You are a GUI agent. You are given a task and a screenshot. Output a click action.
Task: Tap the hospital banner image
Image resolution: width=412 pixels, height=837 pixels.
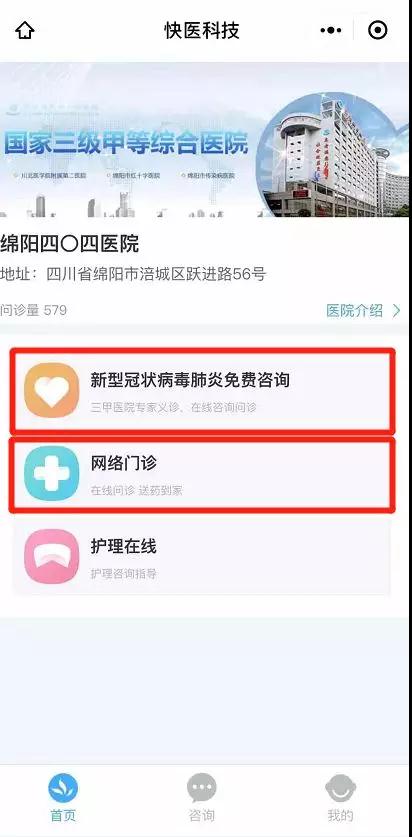coord(204,140)
